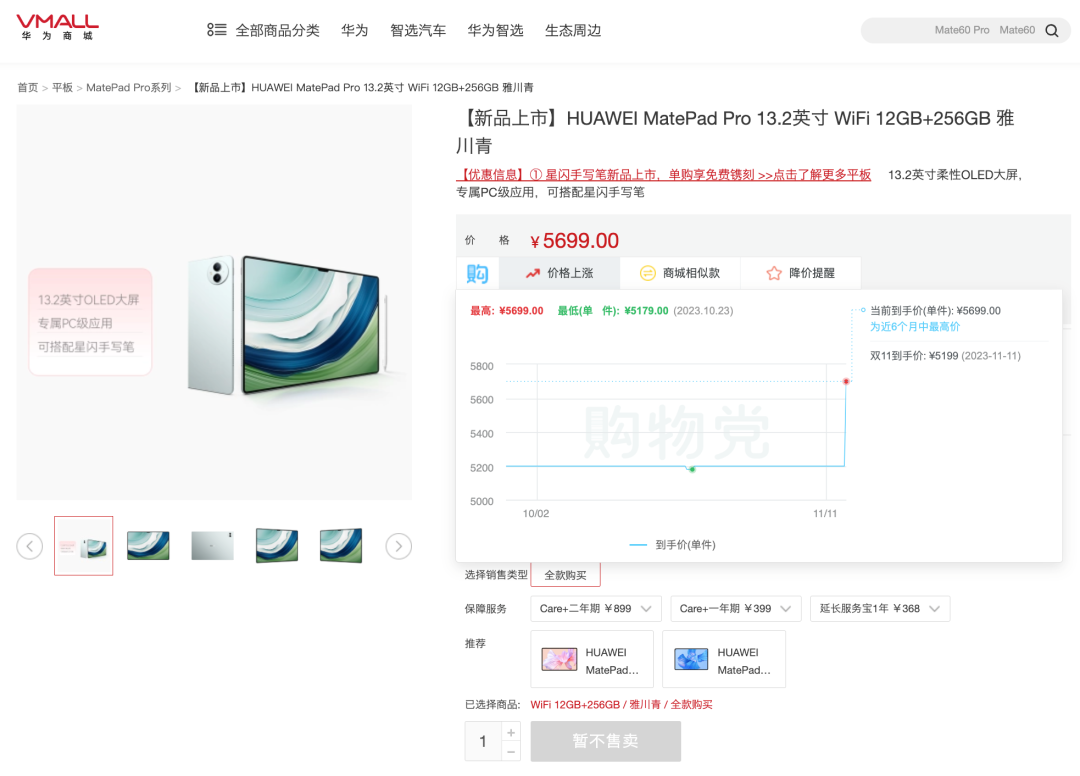Click the 首页 breadcrumb link

(28, 87)
